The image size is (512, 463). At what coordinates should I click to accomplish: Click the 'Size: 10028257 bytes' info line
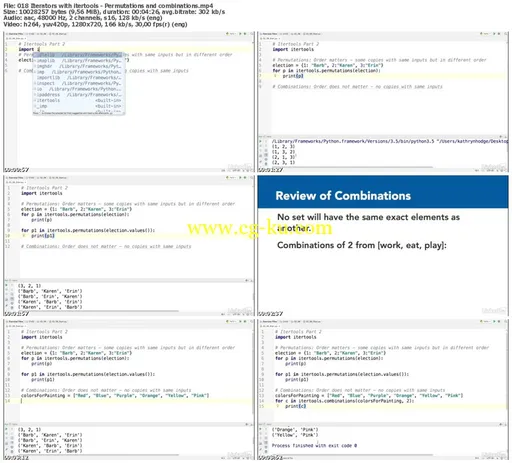[x=114, y=12]
